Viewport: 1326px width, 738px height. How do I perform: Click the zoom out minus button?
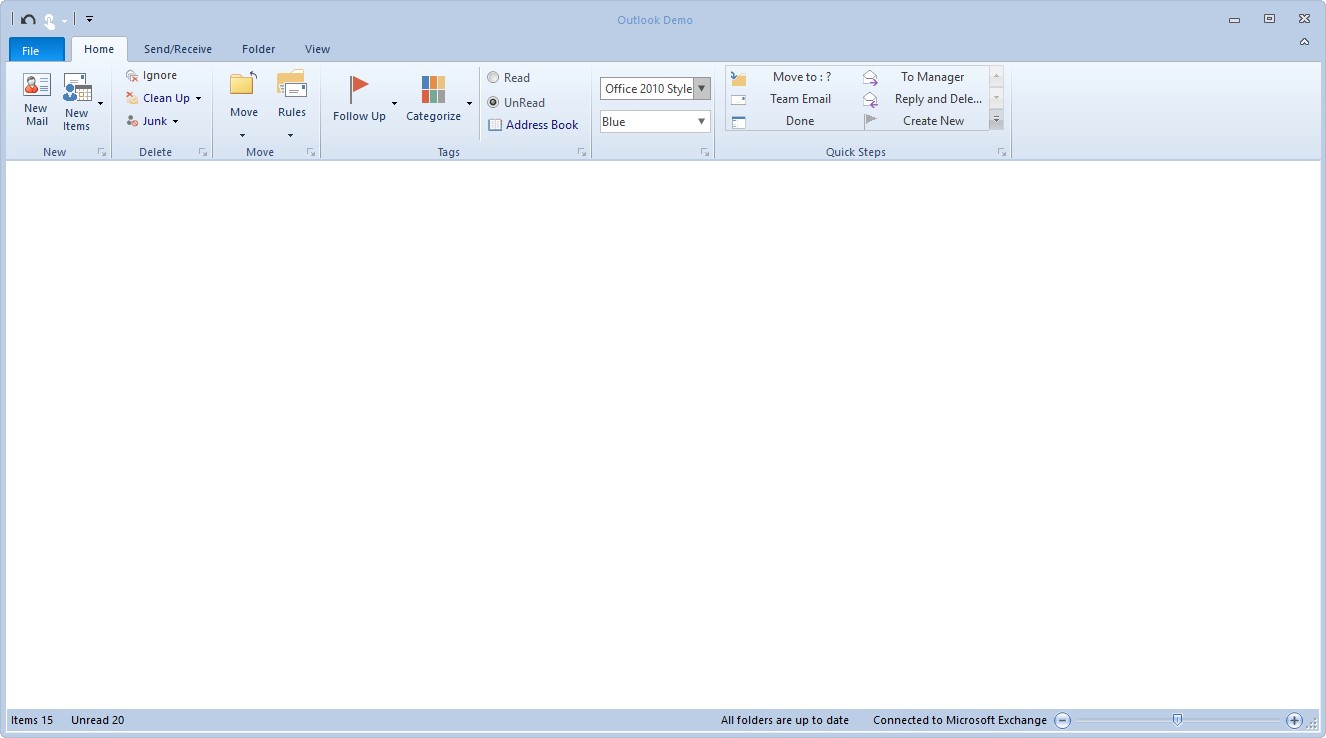[x=1063, y=720]
